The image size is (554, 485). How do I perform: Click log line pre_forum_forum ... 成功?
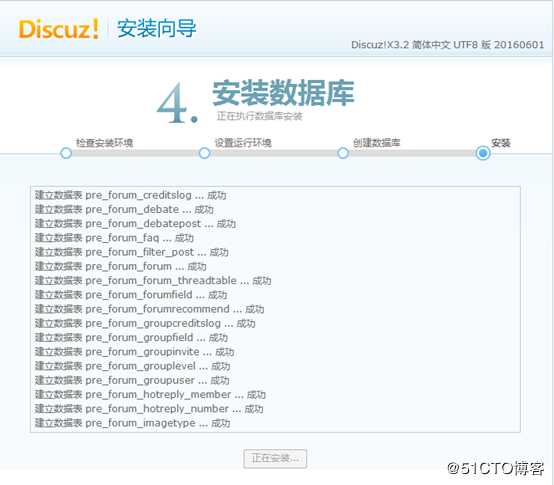coord(120,266)
